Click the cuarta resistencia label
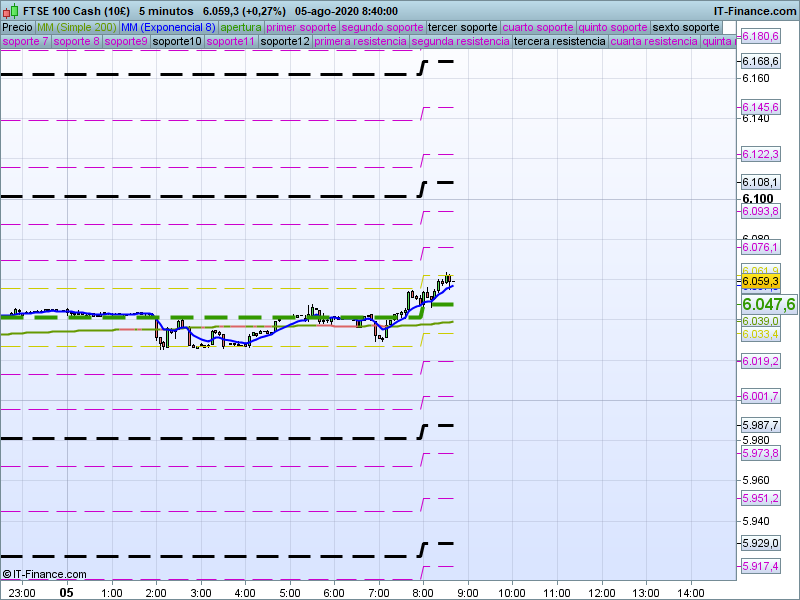The image size is (800, 600). (x=654, y=42)
